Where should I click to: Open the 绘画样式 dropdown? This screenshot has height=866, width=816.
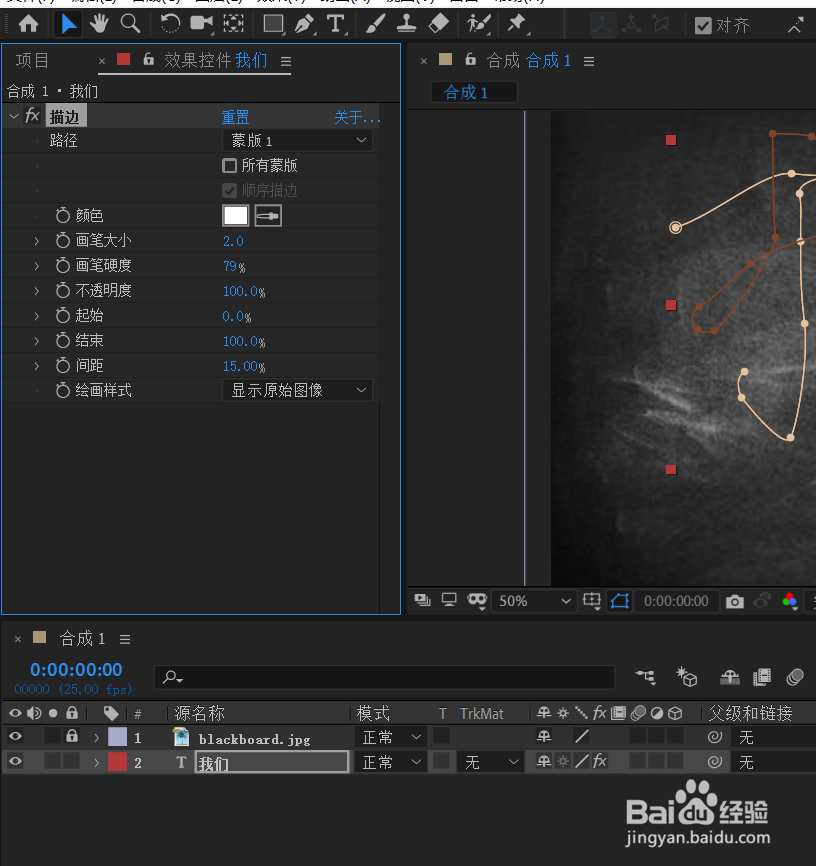pos(297,390)
